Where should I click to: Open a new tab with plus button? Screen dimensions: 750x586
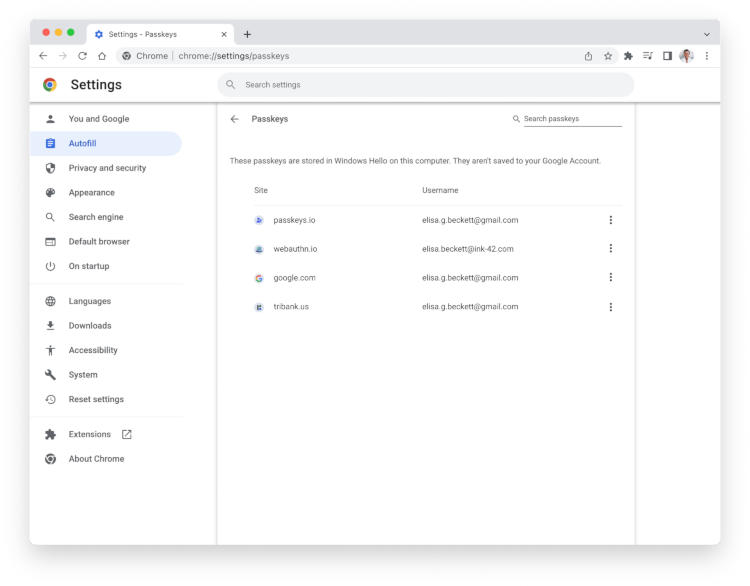pyautogui.click(x=247, y=34)
